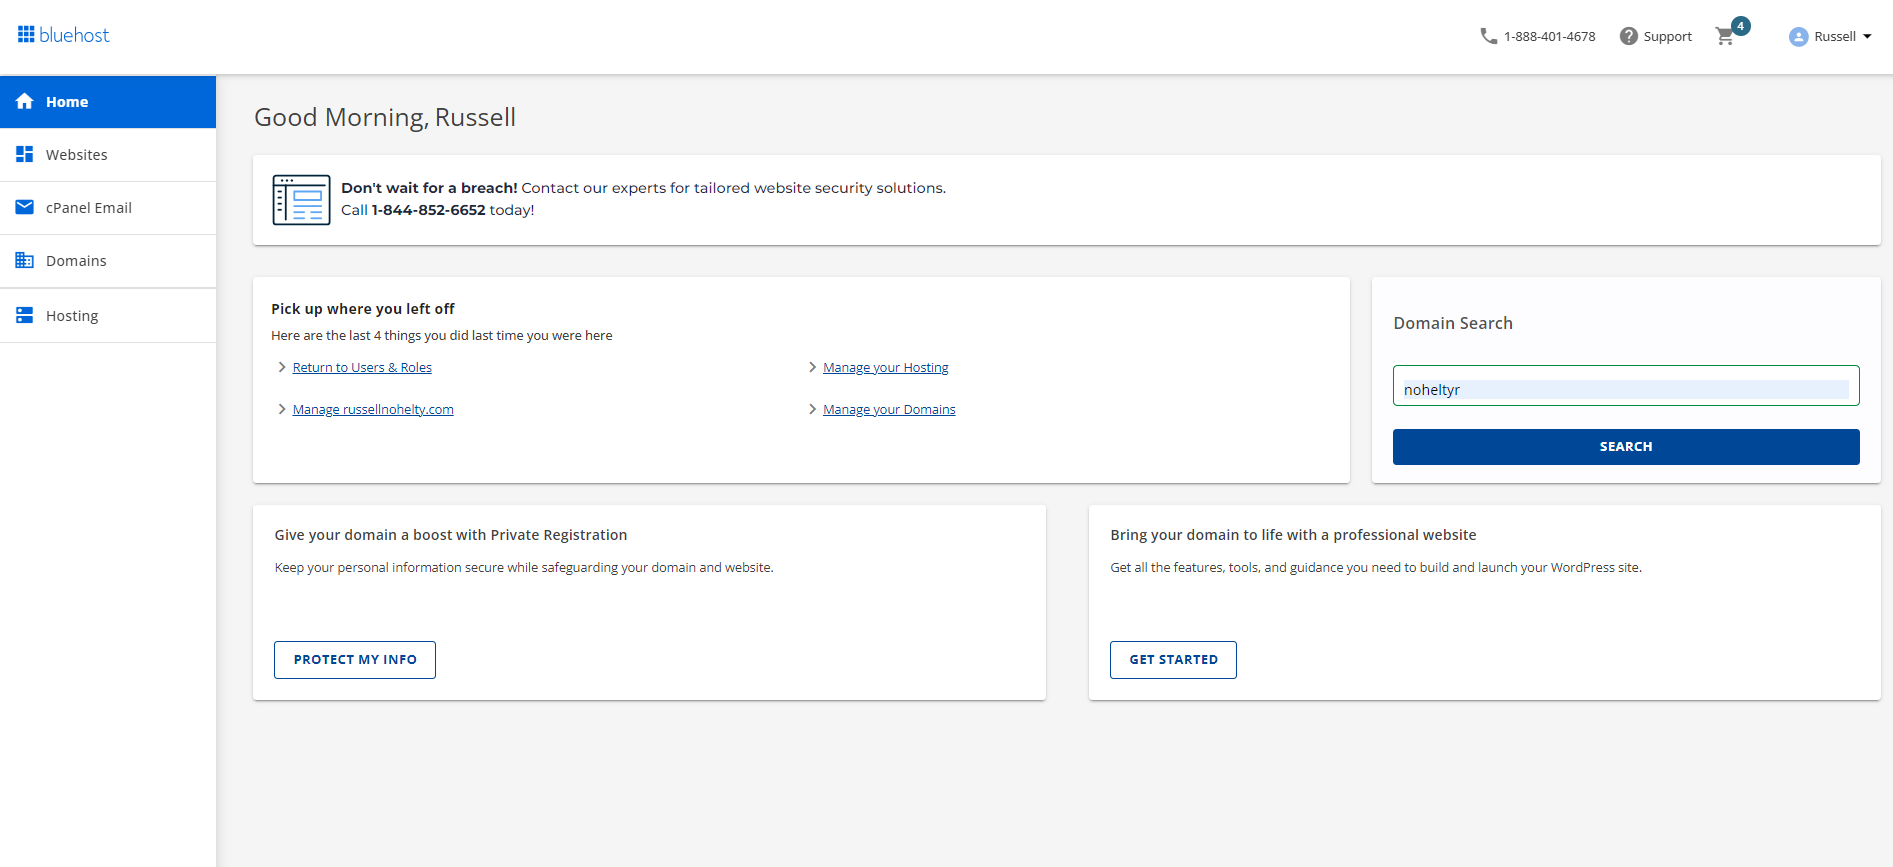This screenshot has height=867, width=1893.
Task: Click the Domains building icon
Action: pos(25,260)
